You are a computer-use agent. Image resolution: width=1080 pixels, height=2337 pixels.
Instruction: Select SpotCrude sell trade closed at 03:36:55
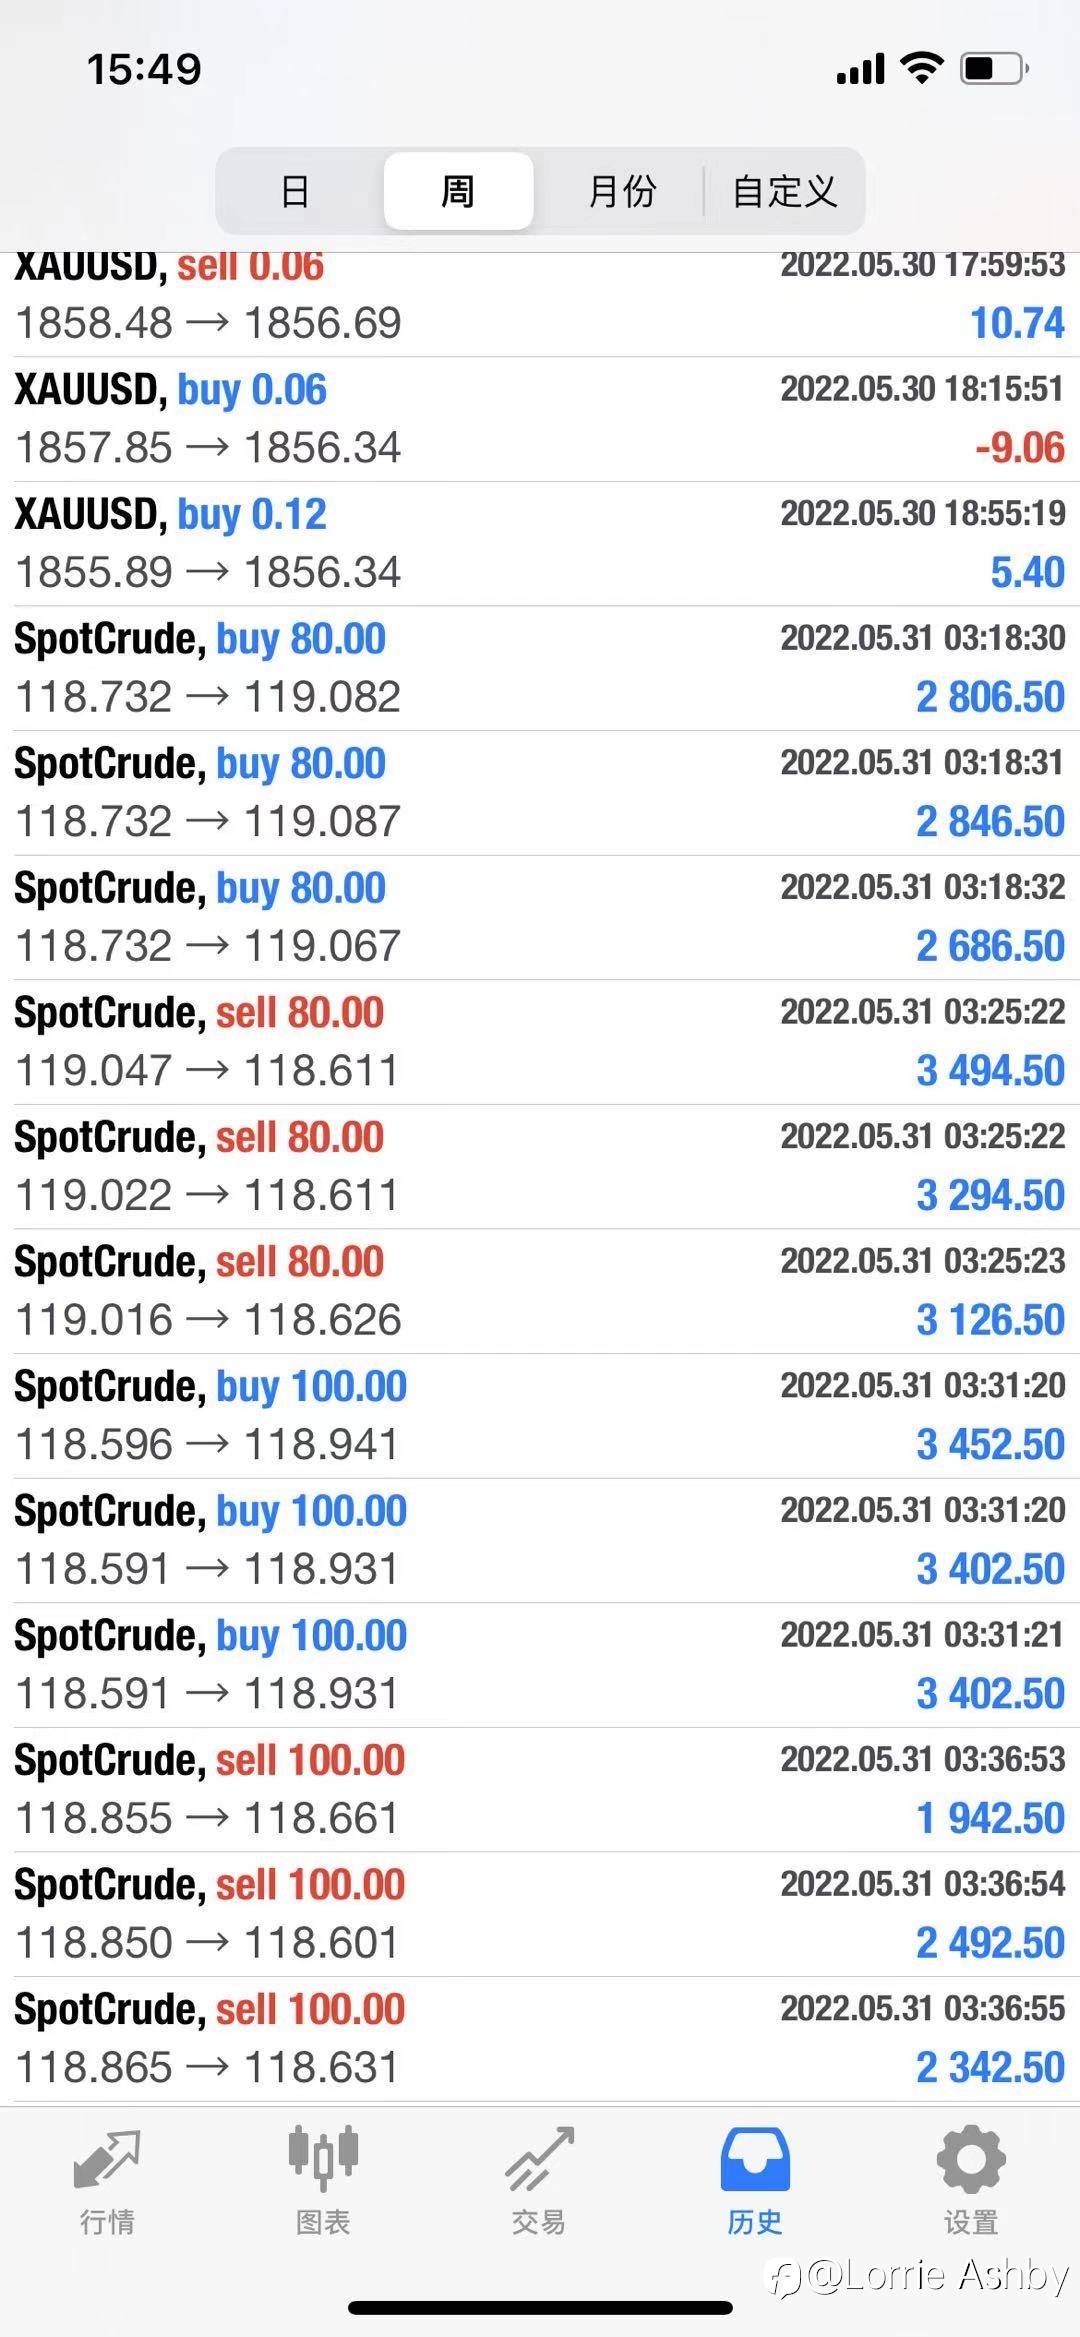pos(540,2038)
